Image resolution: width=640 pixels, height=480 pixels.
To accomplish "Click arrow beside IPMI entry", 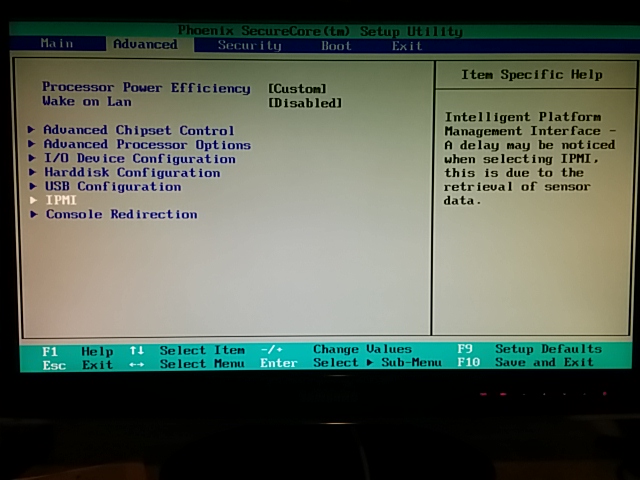I will pyautogui.click(x=33, y=200).
